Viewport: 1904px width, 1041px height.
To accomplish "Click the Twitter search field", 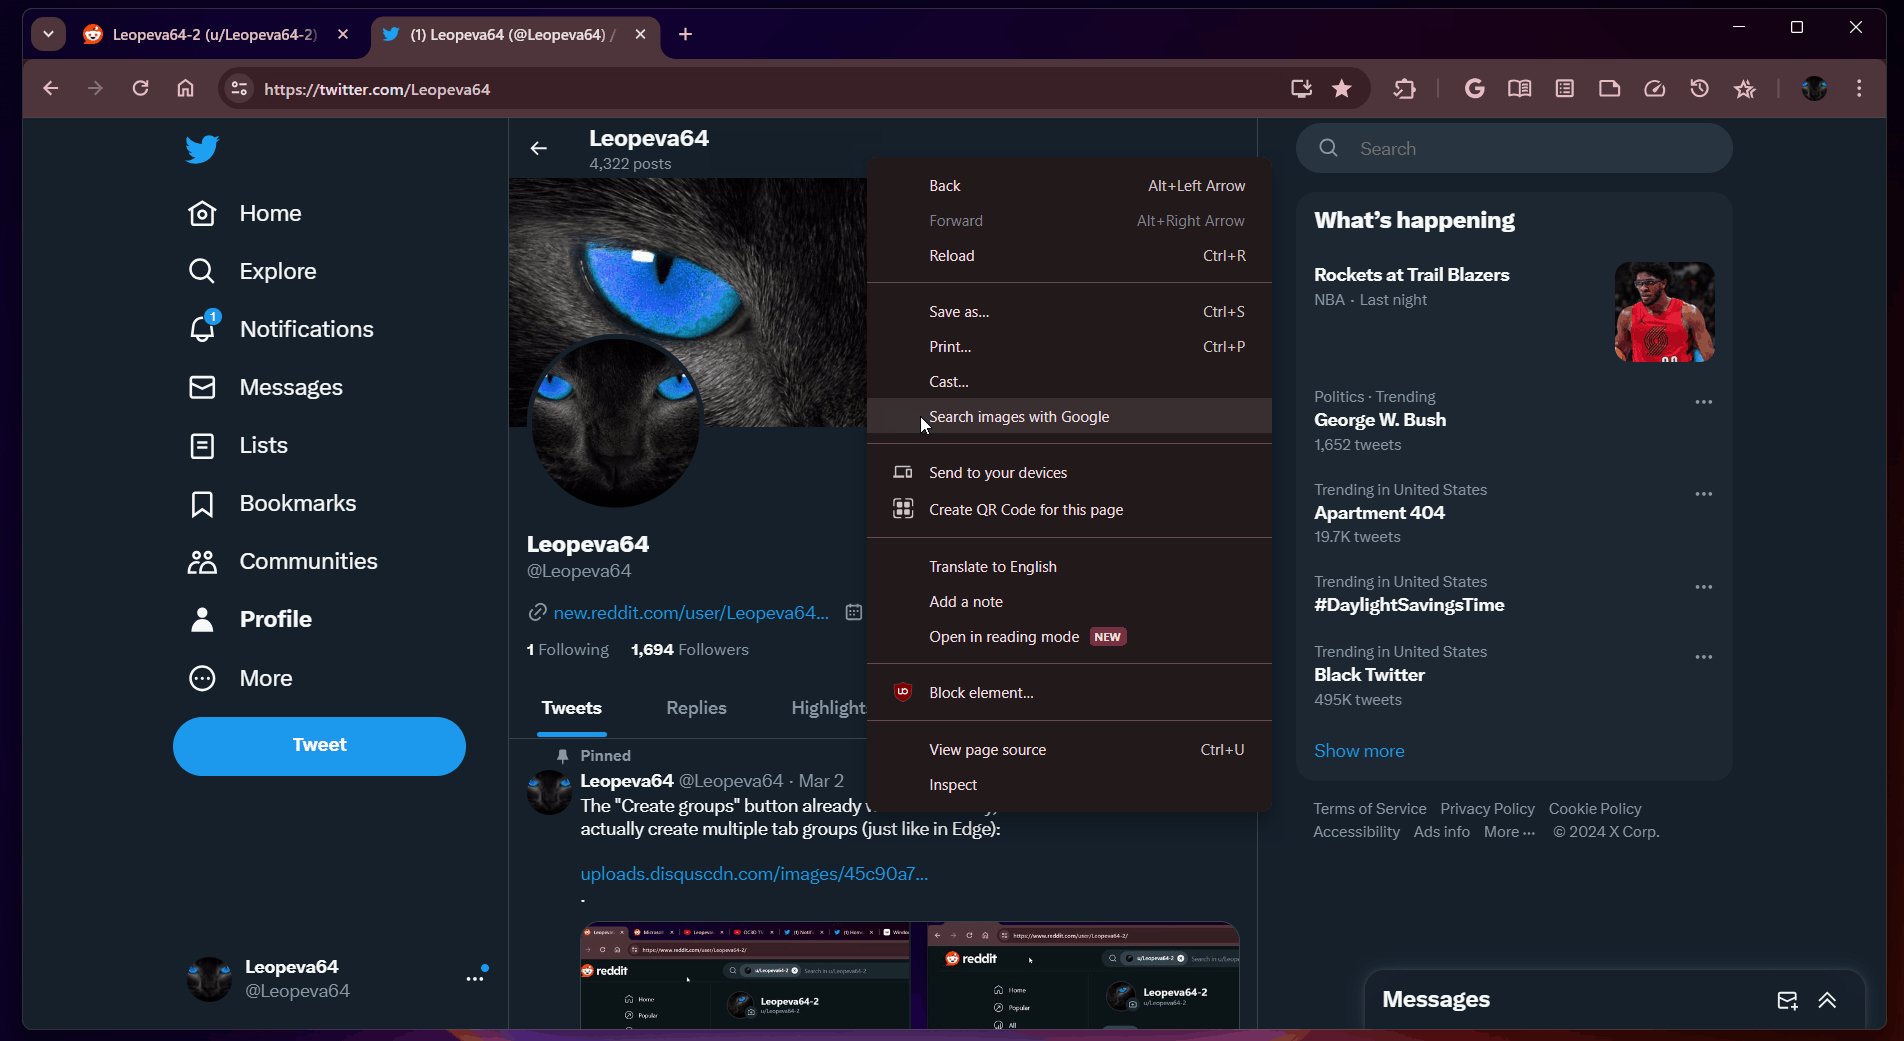I will 1530,149.
